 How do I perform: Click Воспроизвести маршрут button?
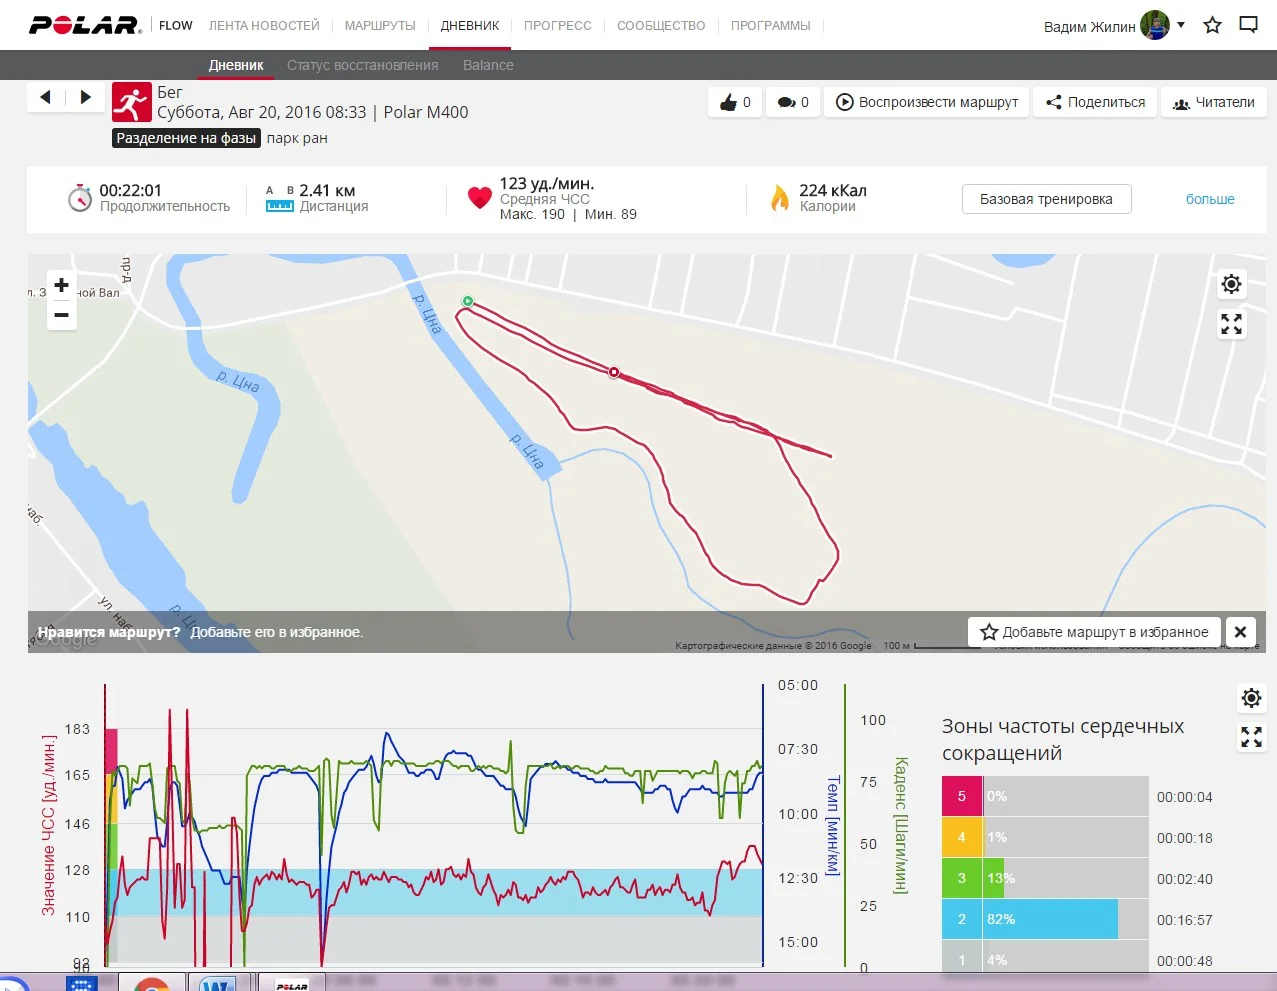(927, 102)
